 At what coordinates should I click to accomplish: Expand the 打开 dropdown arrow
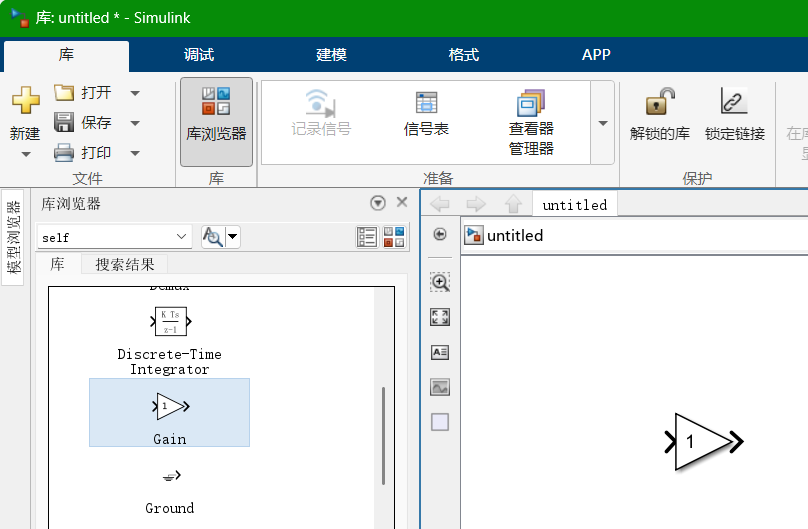tap(135, 93)
